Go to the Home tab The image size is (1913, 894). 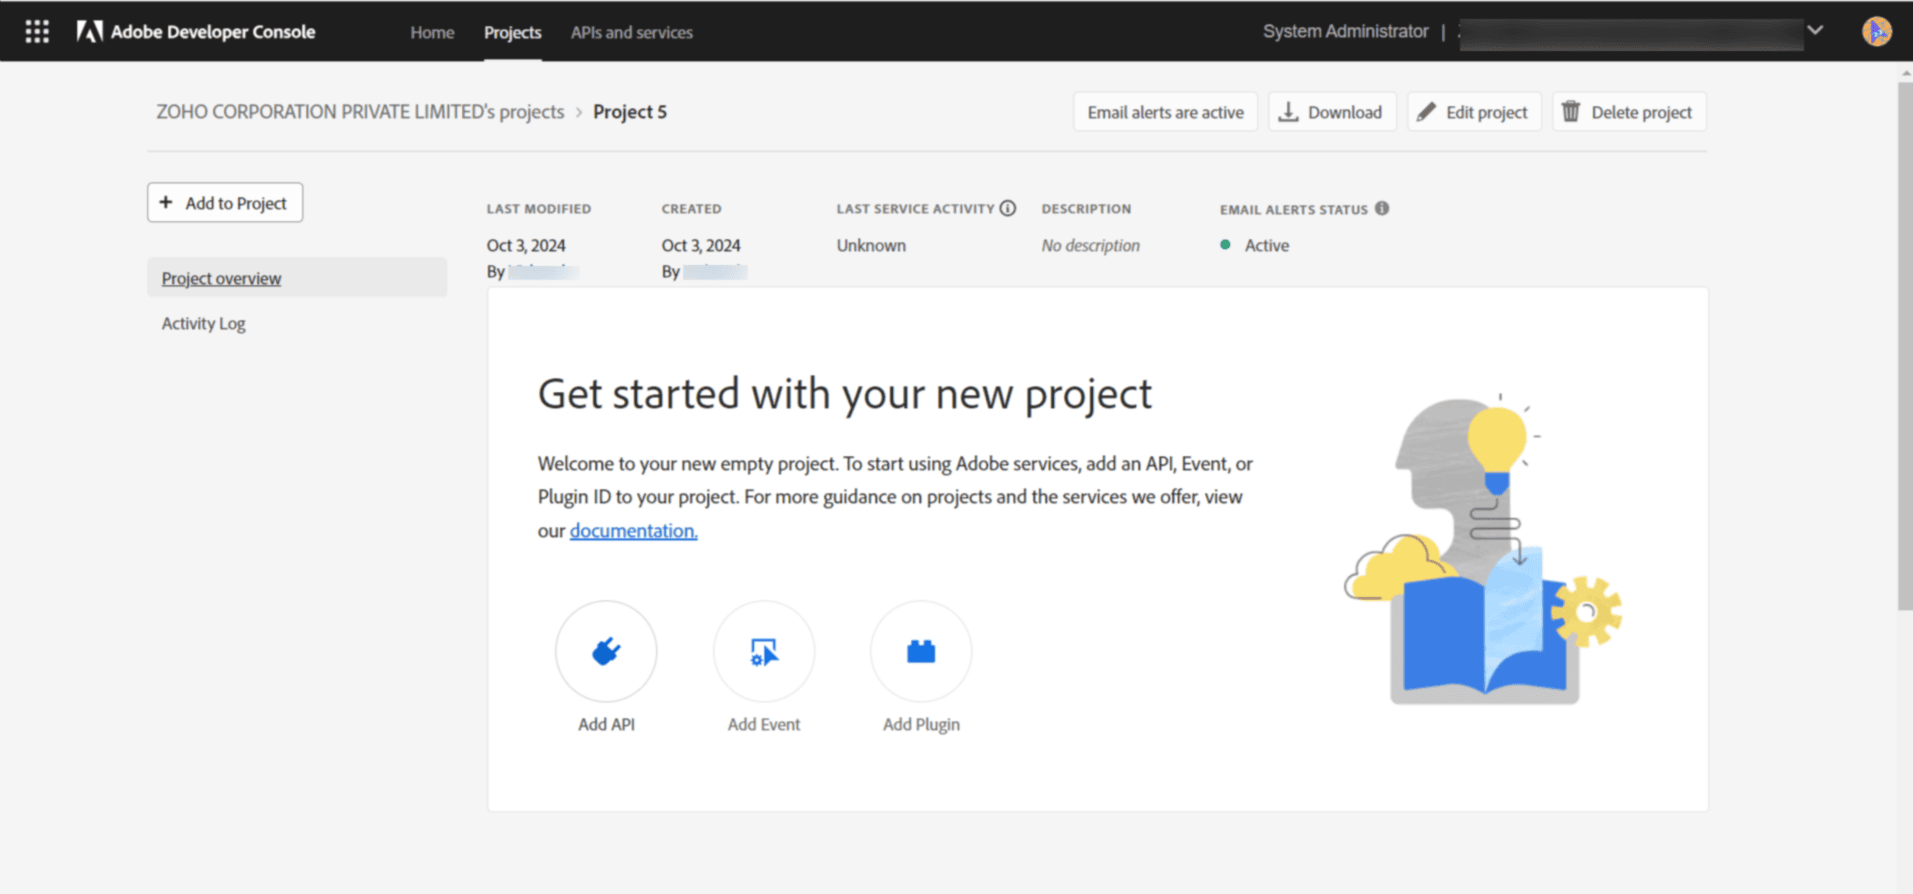pos(432,32)
